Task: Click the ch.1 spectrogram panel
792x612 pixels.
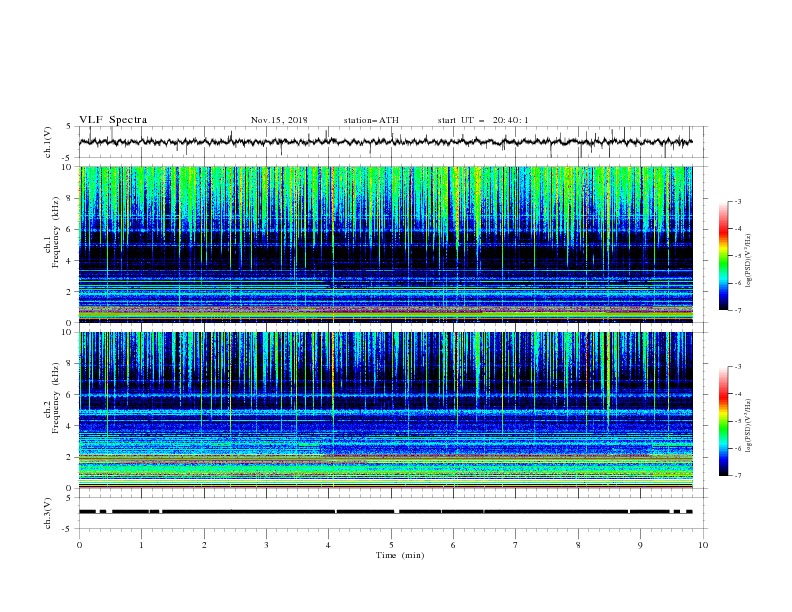Action: [386, 244]
